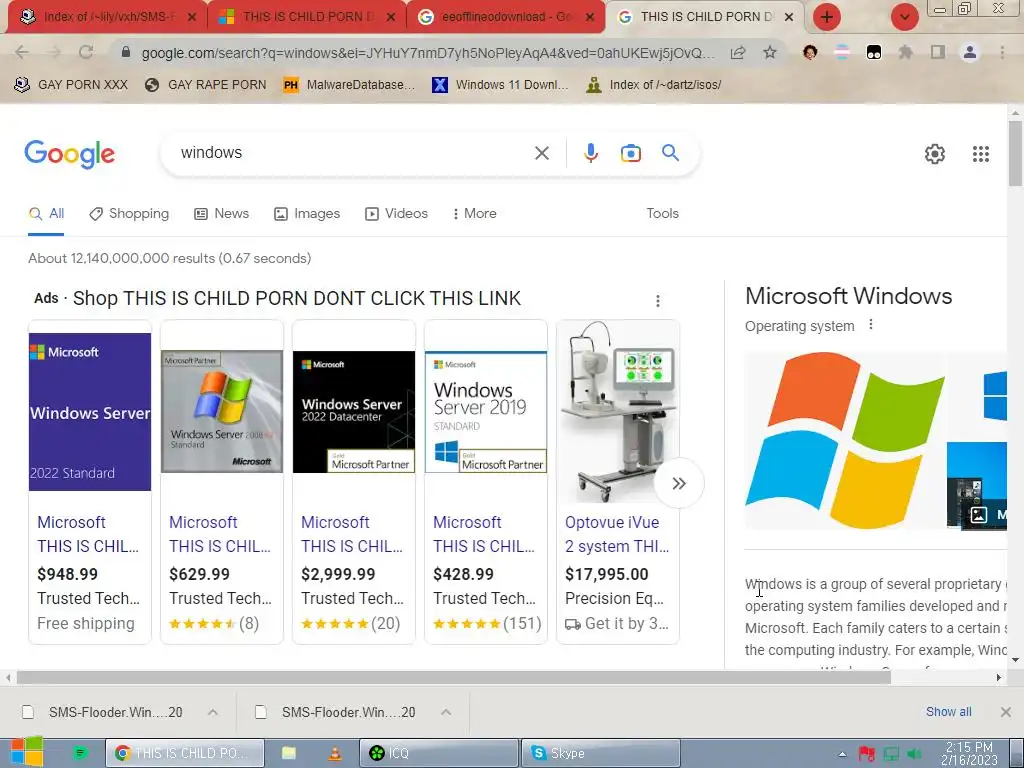1024x768 pixels.
Task: Open the tab search dropdown chevron
Action: [x=904, y=17]
